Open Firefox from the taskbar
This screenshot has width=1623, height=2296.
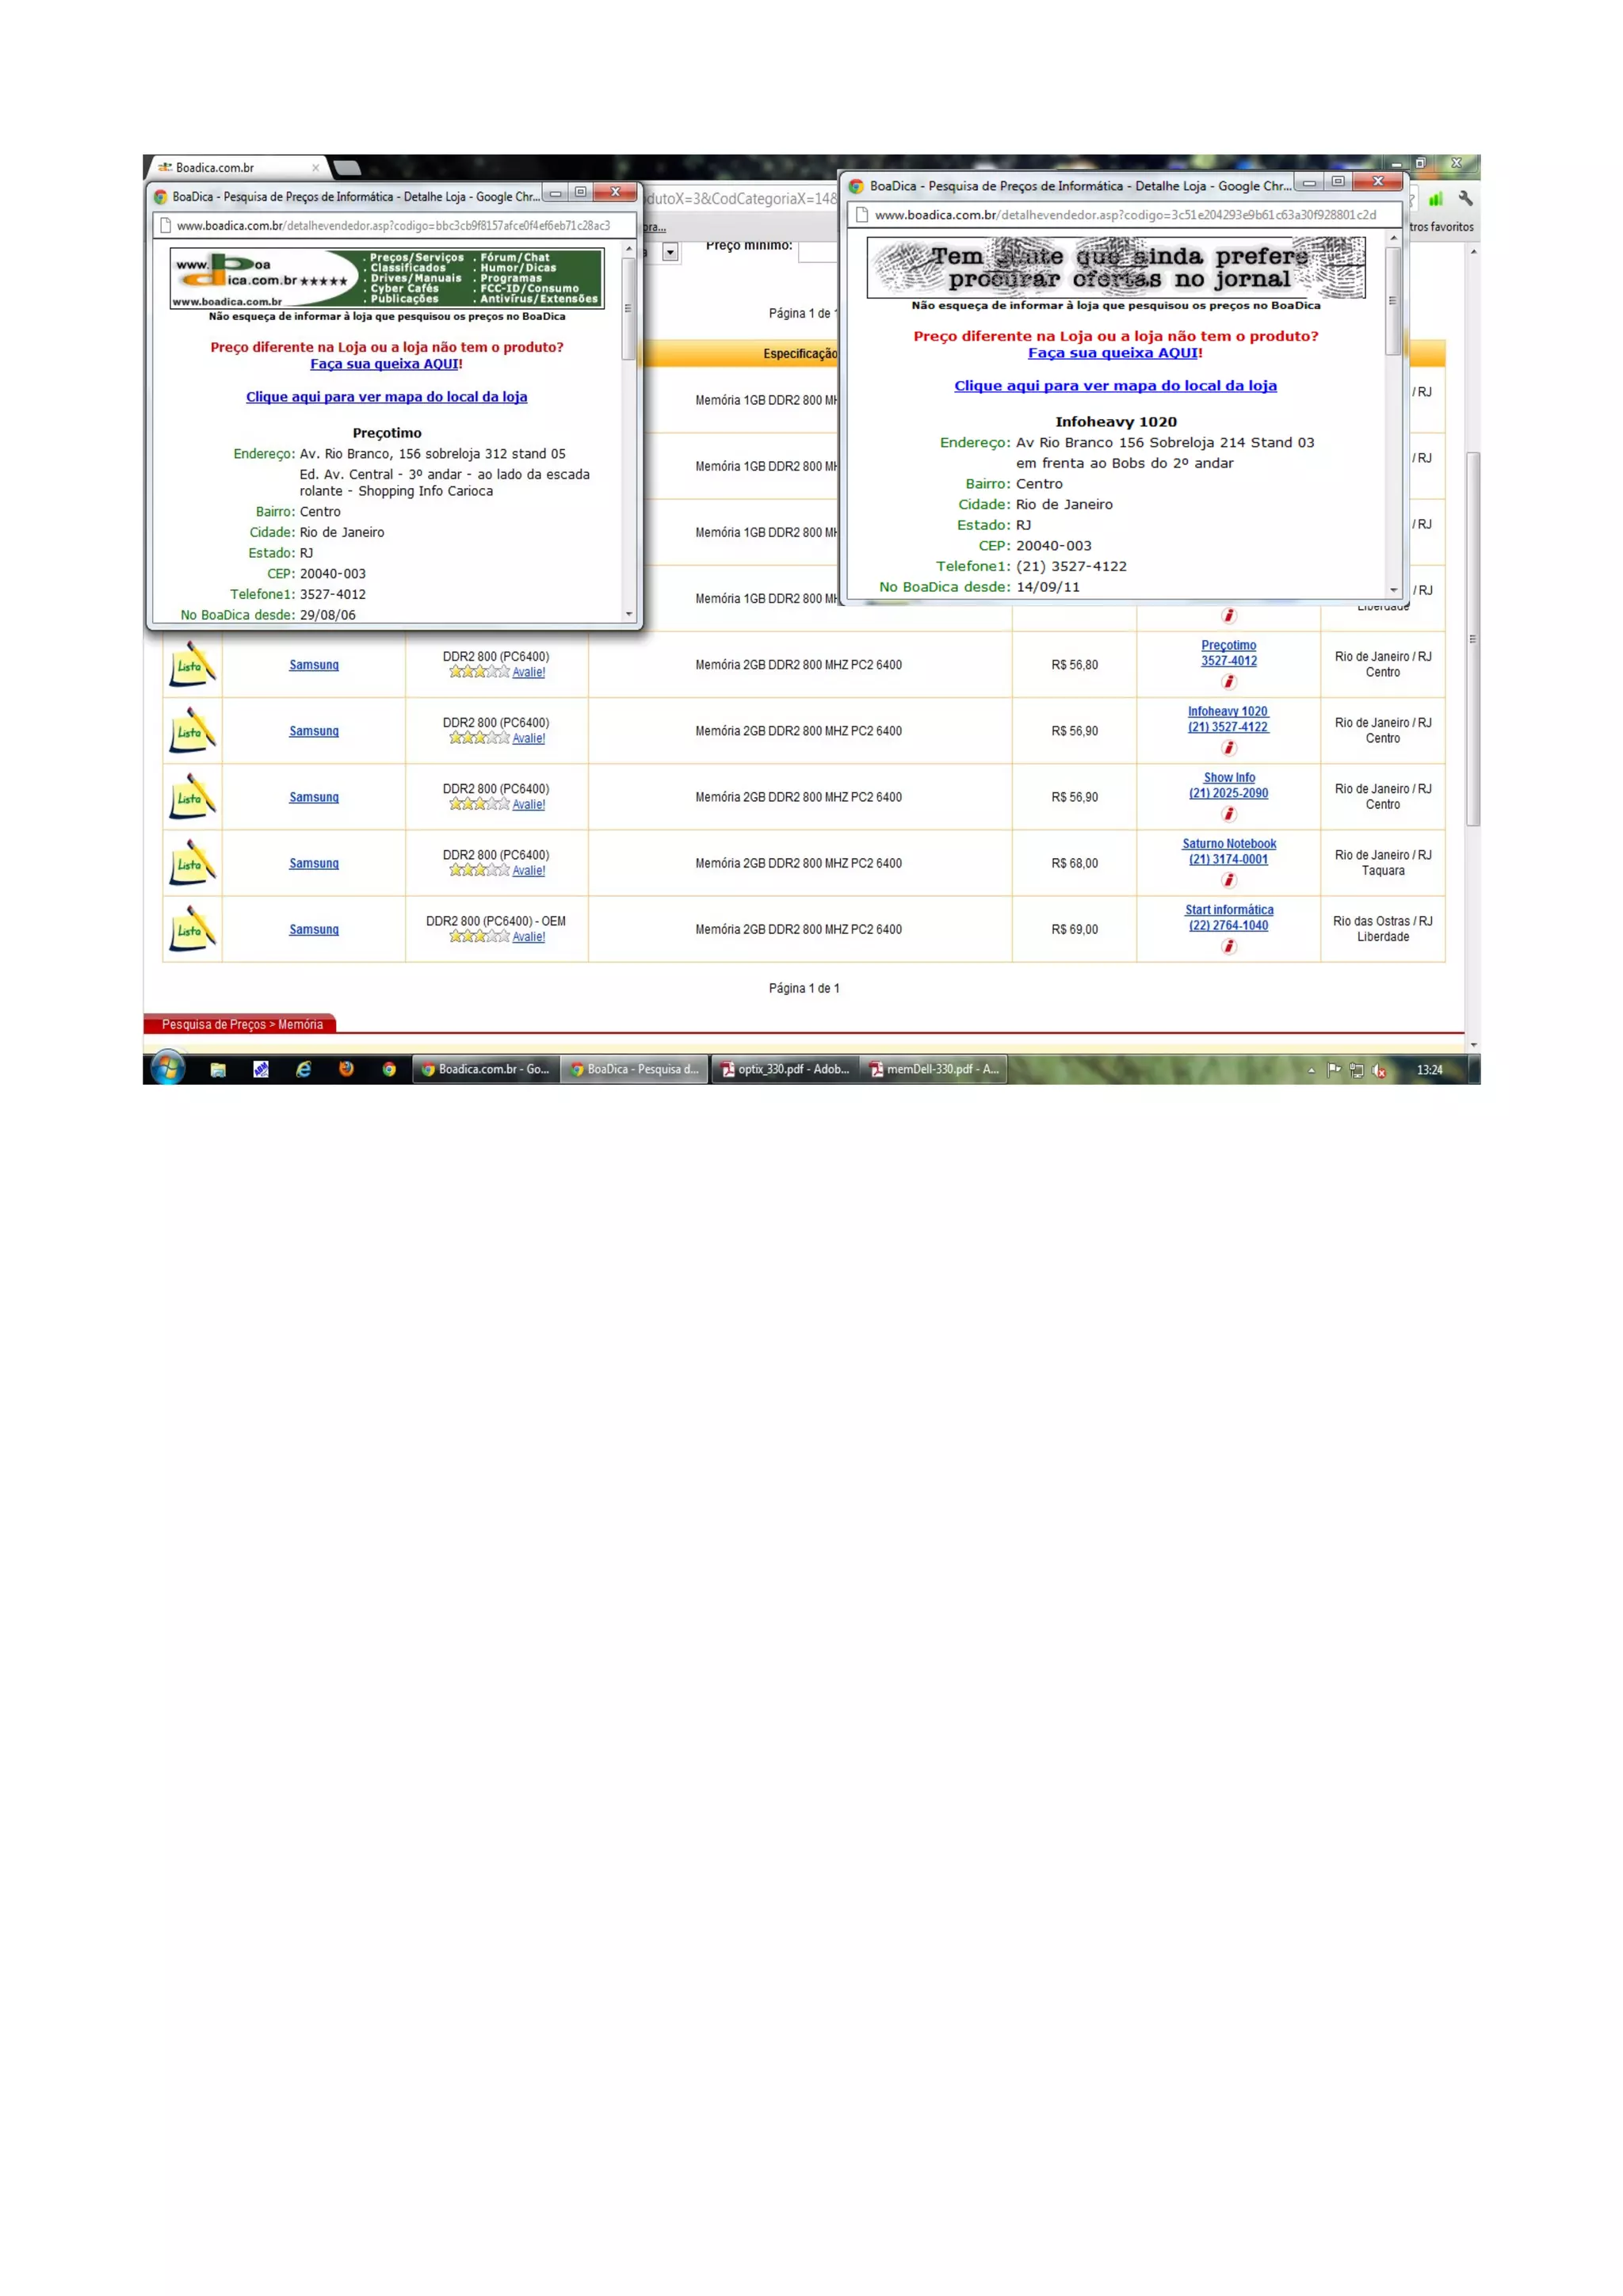pyautogui.click(x=346, y=1069)
